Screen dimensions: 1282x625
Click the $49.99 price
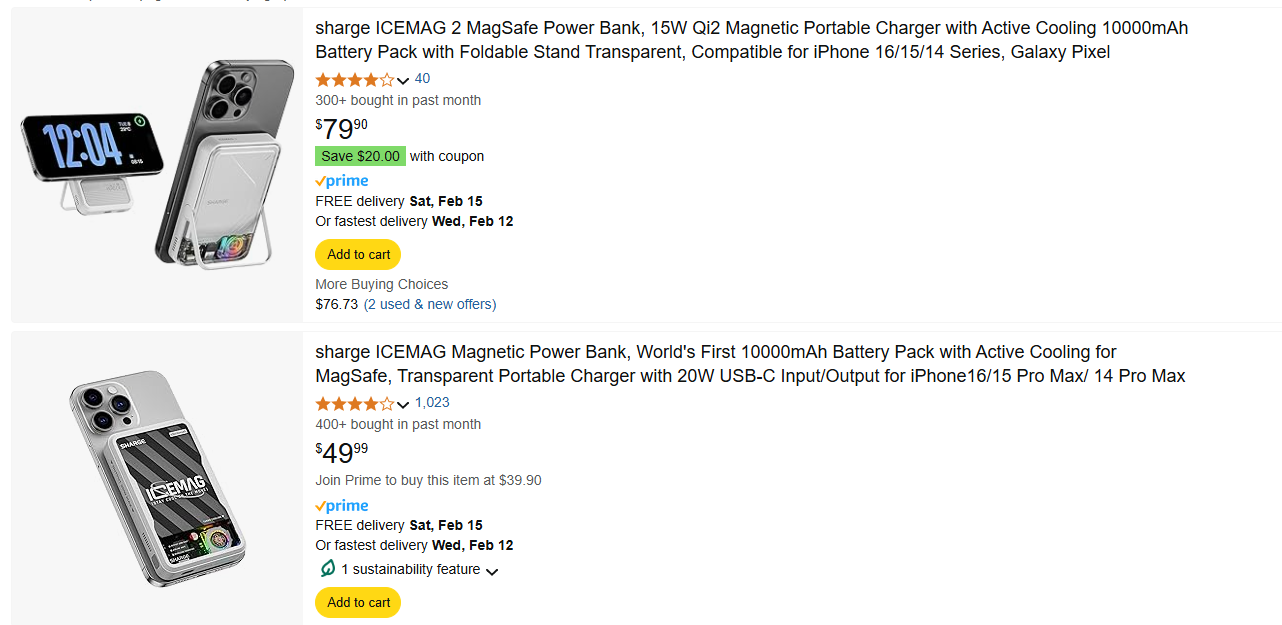click(x=342, y=453)
